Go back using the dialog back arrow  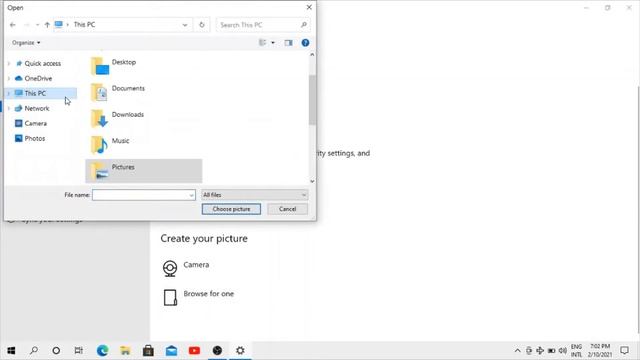13,25
